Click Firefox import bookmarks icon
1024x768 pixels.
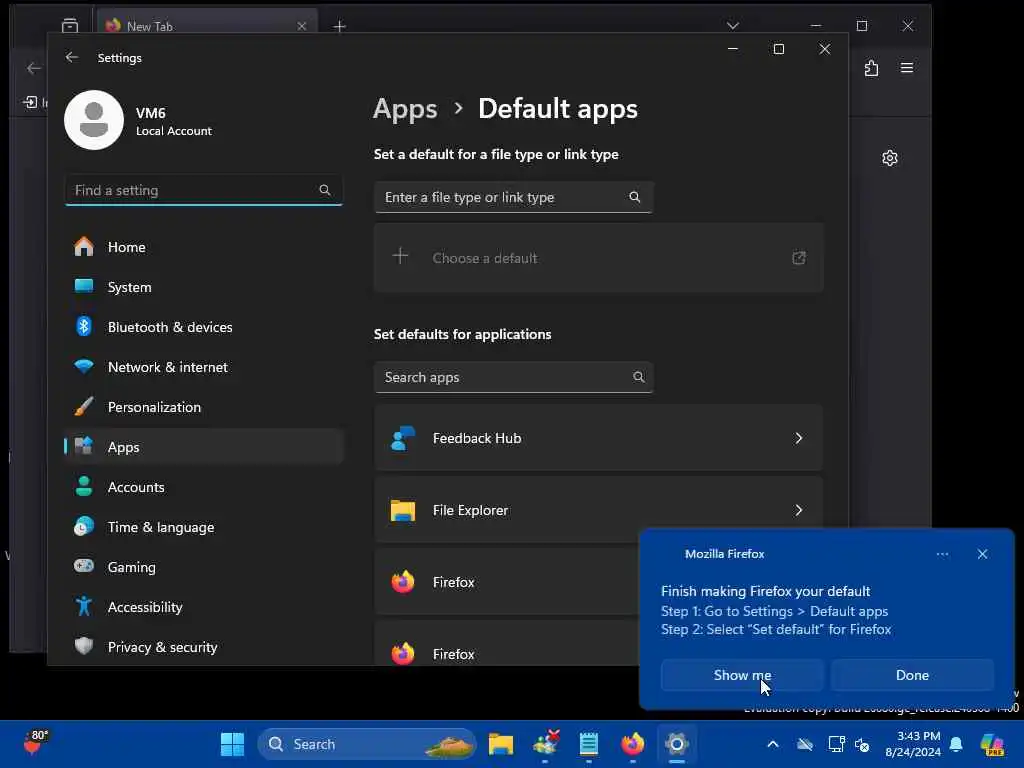pos(30,102)
